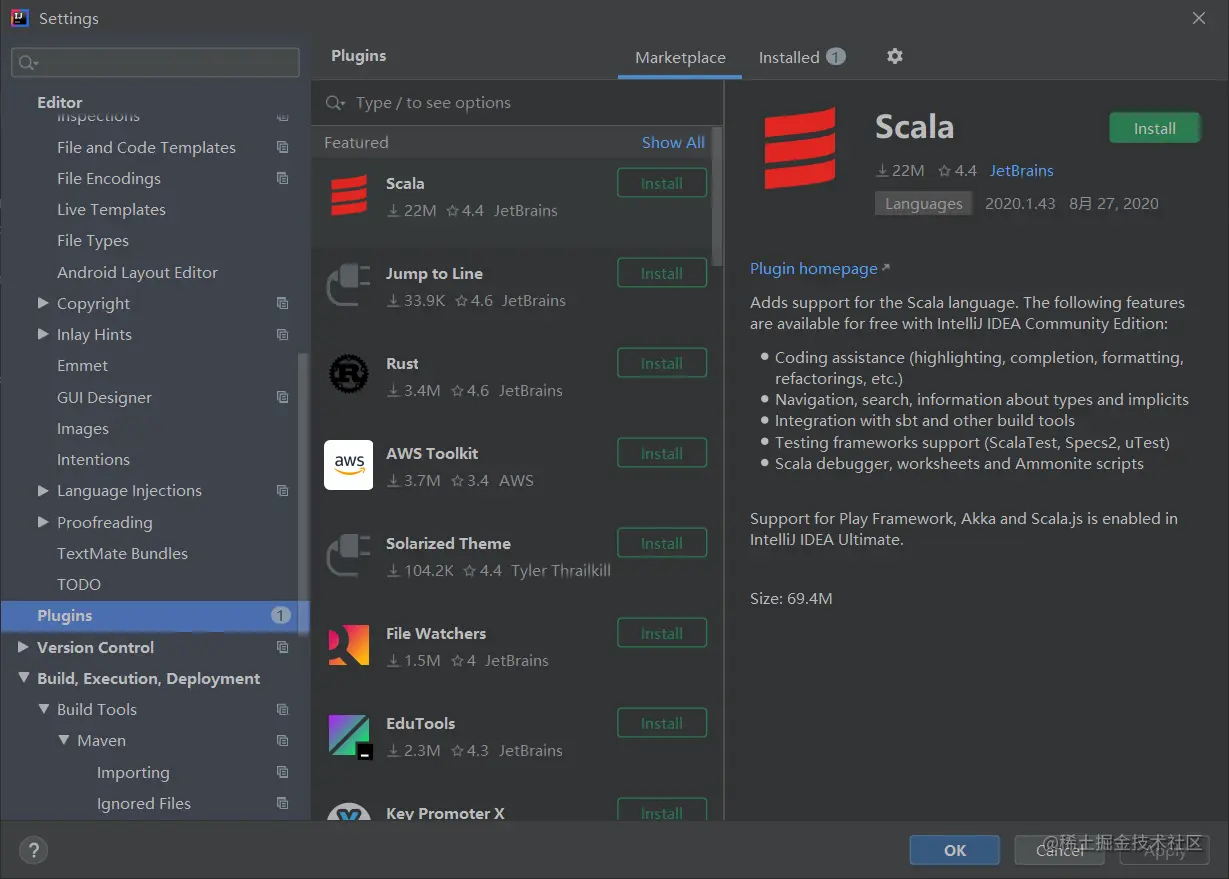The height and width of the screenshot is (879, 1229).
Task: Open the Android Layout Editor settings
Action: [137, 272]
